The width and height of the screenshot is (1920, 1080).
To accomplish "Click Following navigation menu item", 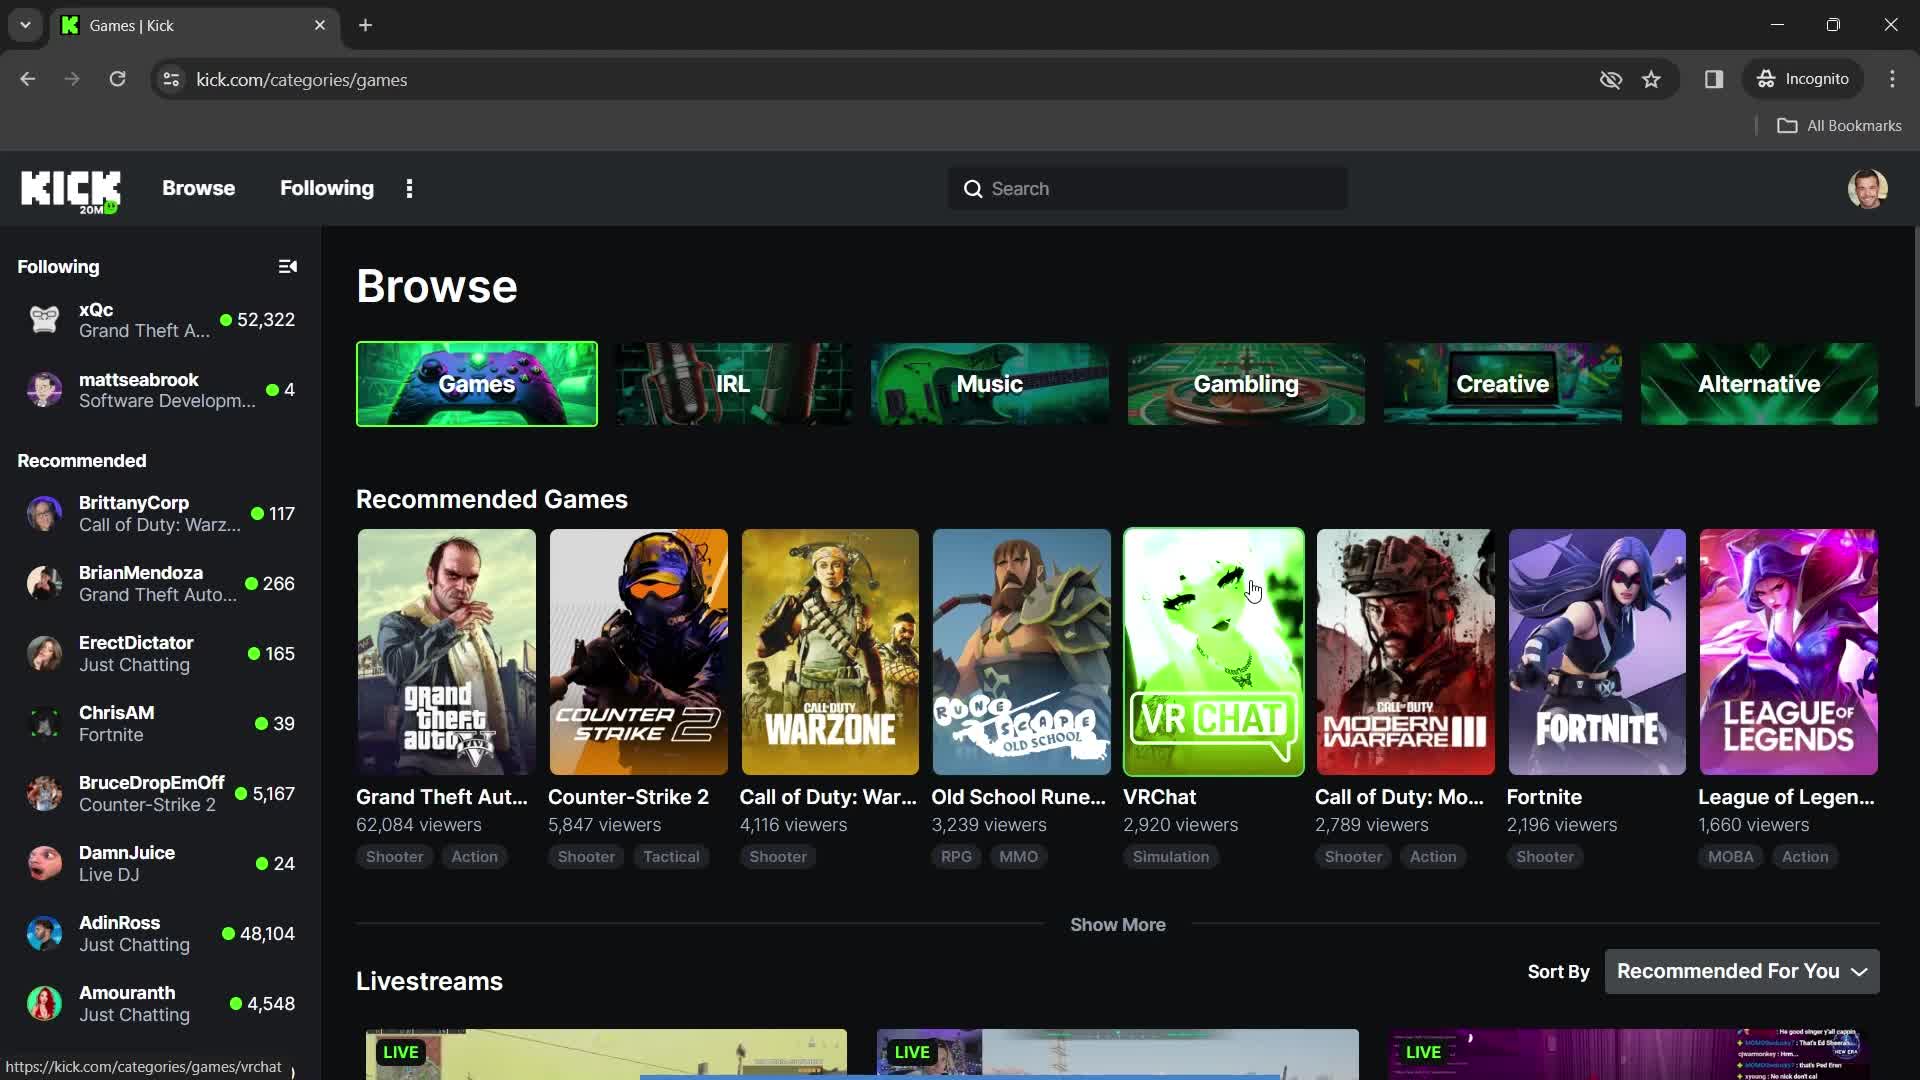I will point(327,189).
